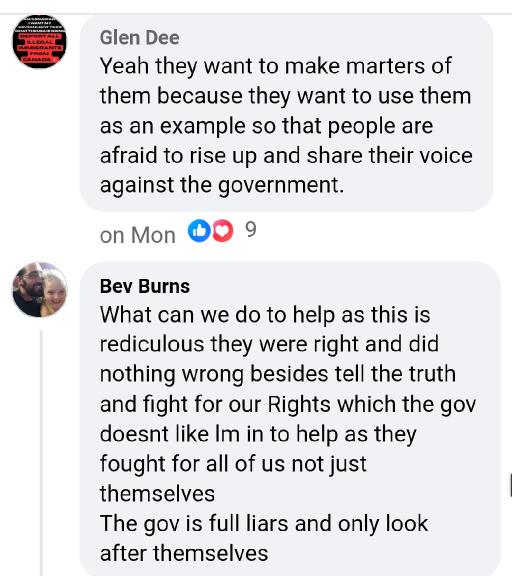Image resolution: width=512 pixels, height=576 pixels.
Task: Click the "on Mon" comment timestamp
Action: (x=138, y=235)
